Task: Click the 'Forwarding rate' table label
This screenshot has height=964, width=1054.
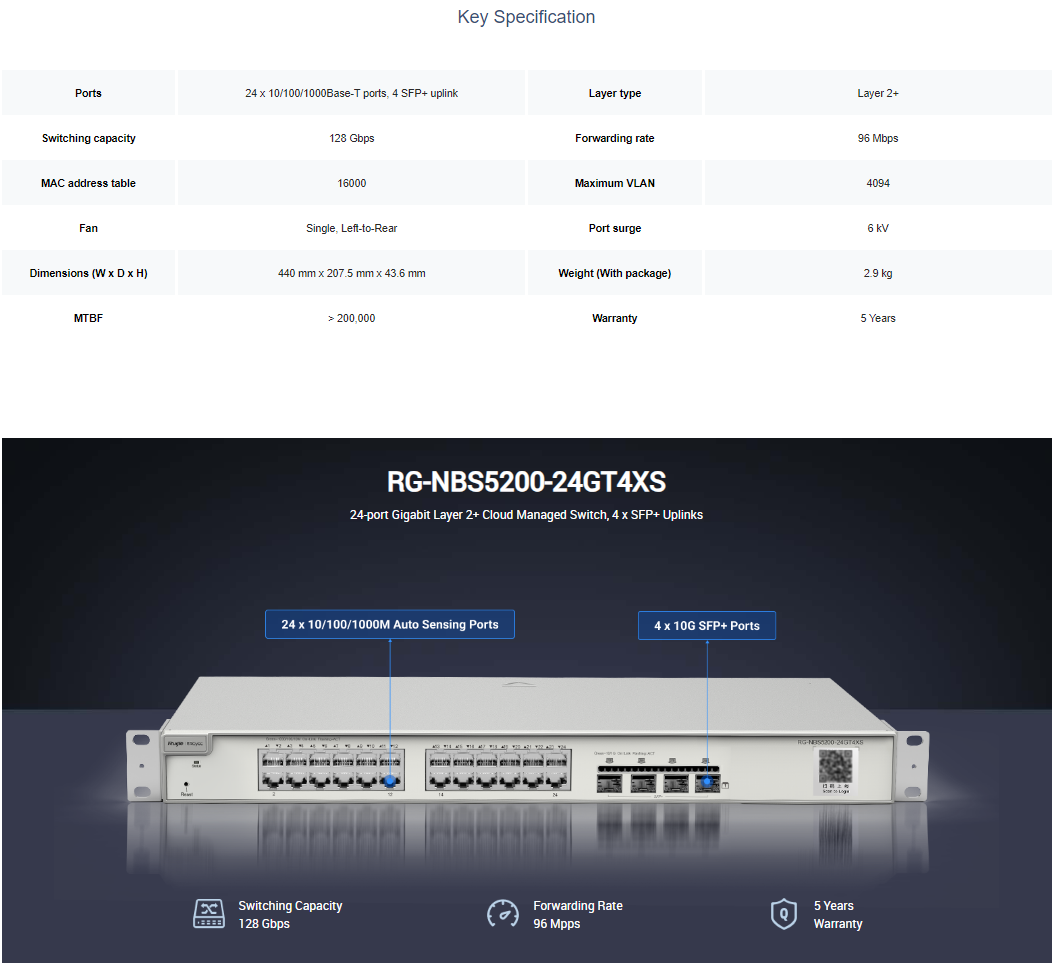Action: click(x=614, y=138)
